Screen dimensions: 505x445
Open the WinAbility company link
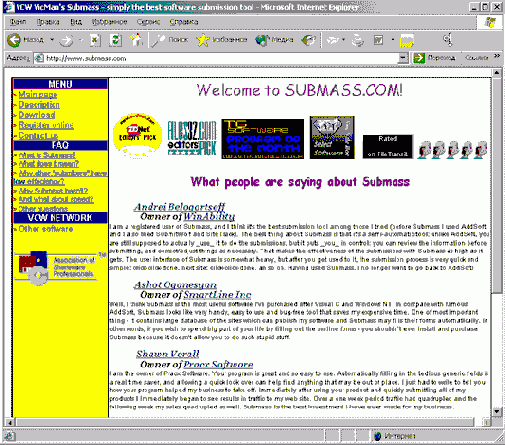point(209,217)
